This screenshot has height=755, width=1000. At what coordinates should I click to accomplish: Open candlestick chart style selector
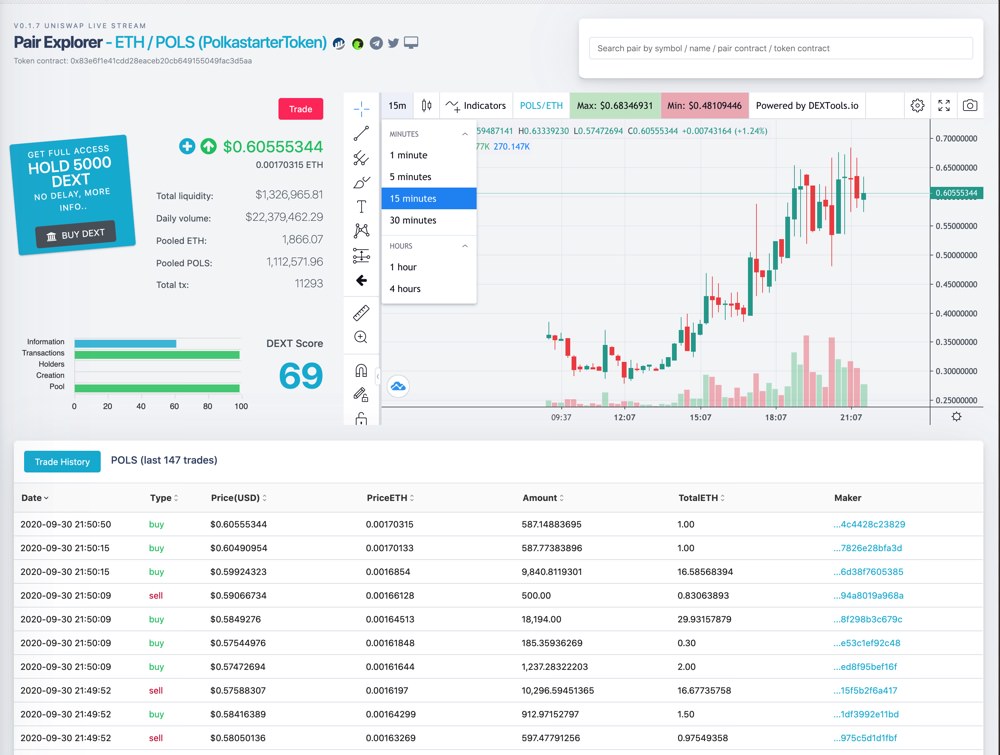tap(426, 106)
